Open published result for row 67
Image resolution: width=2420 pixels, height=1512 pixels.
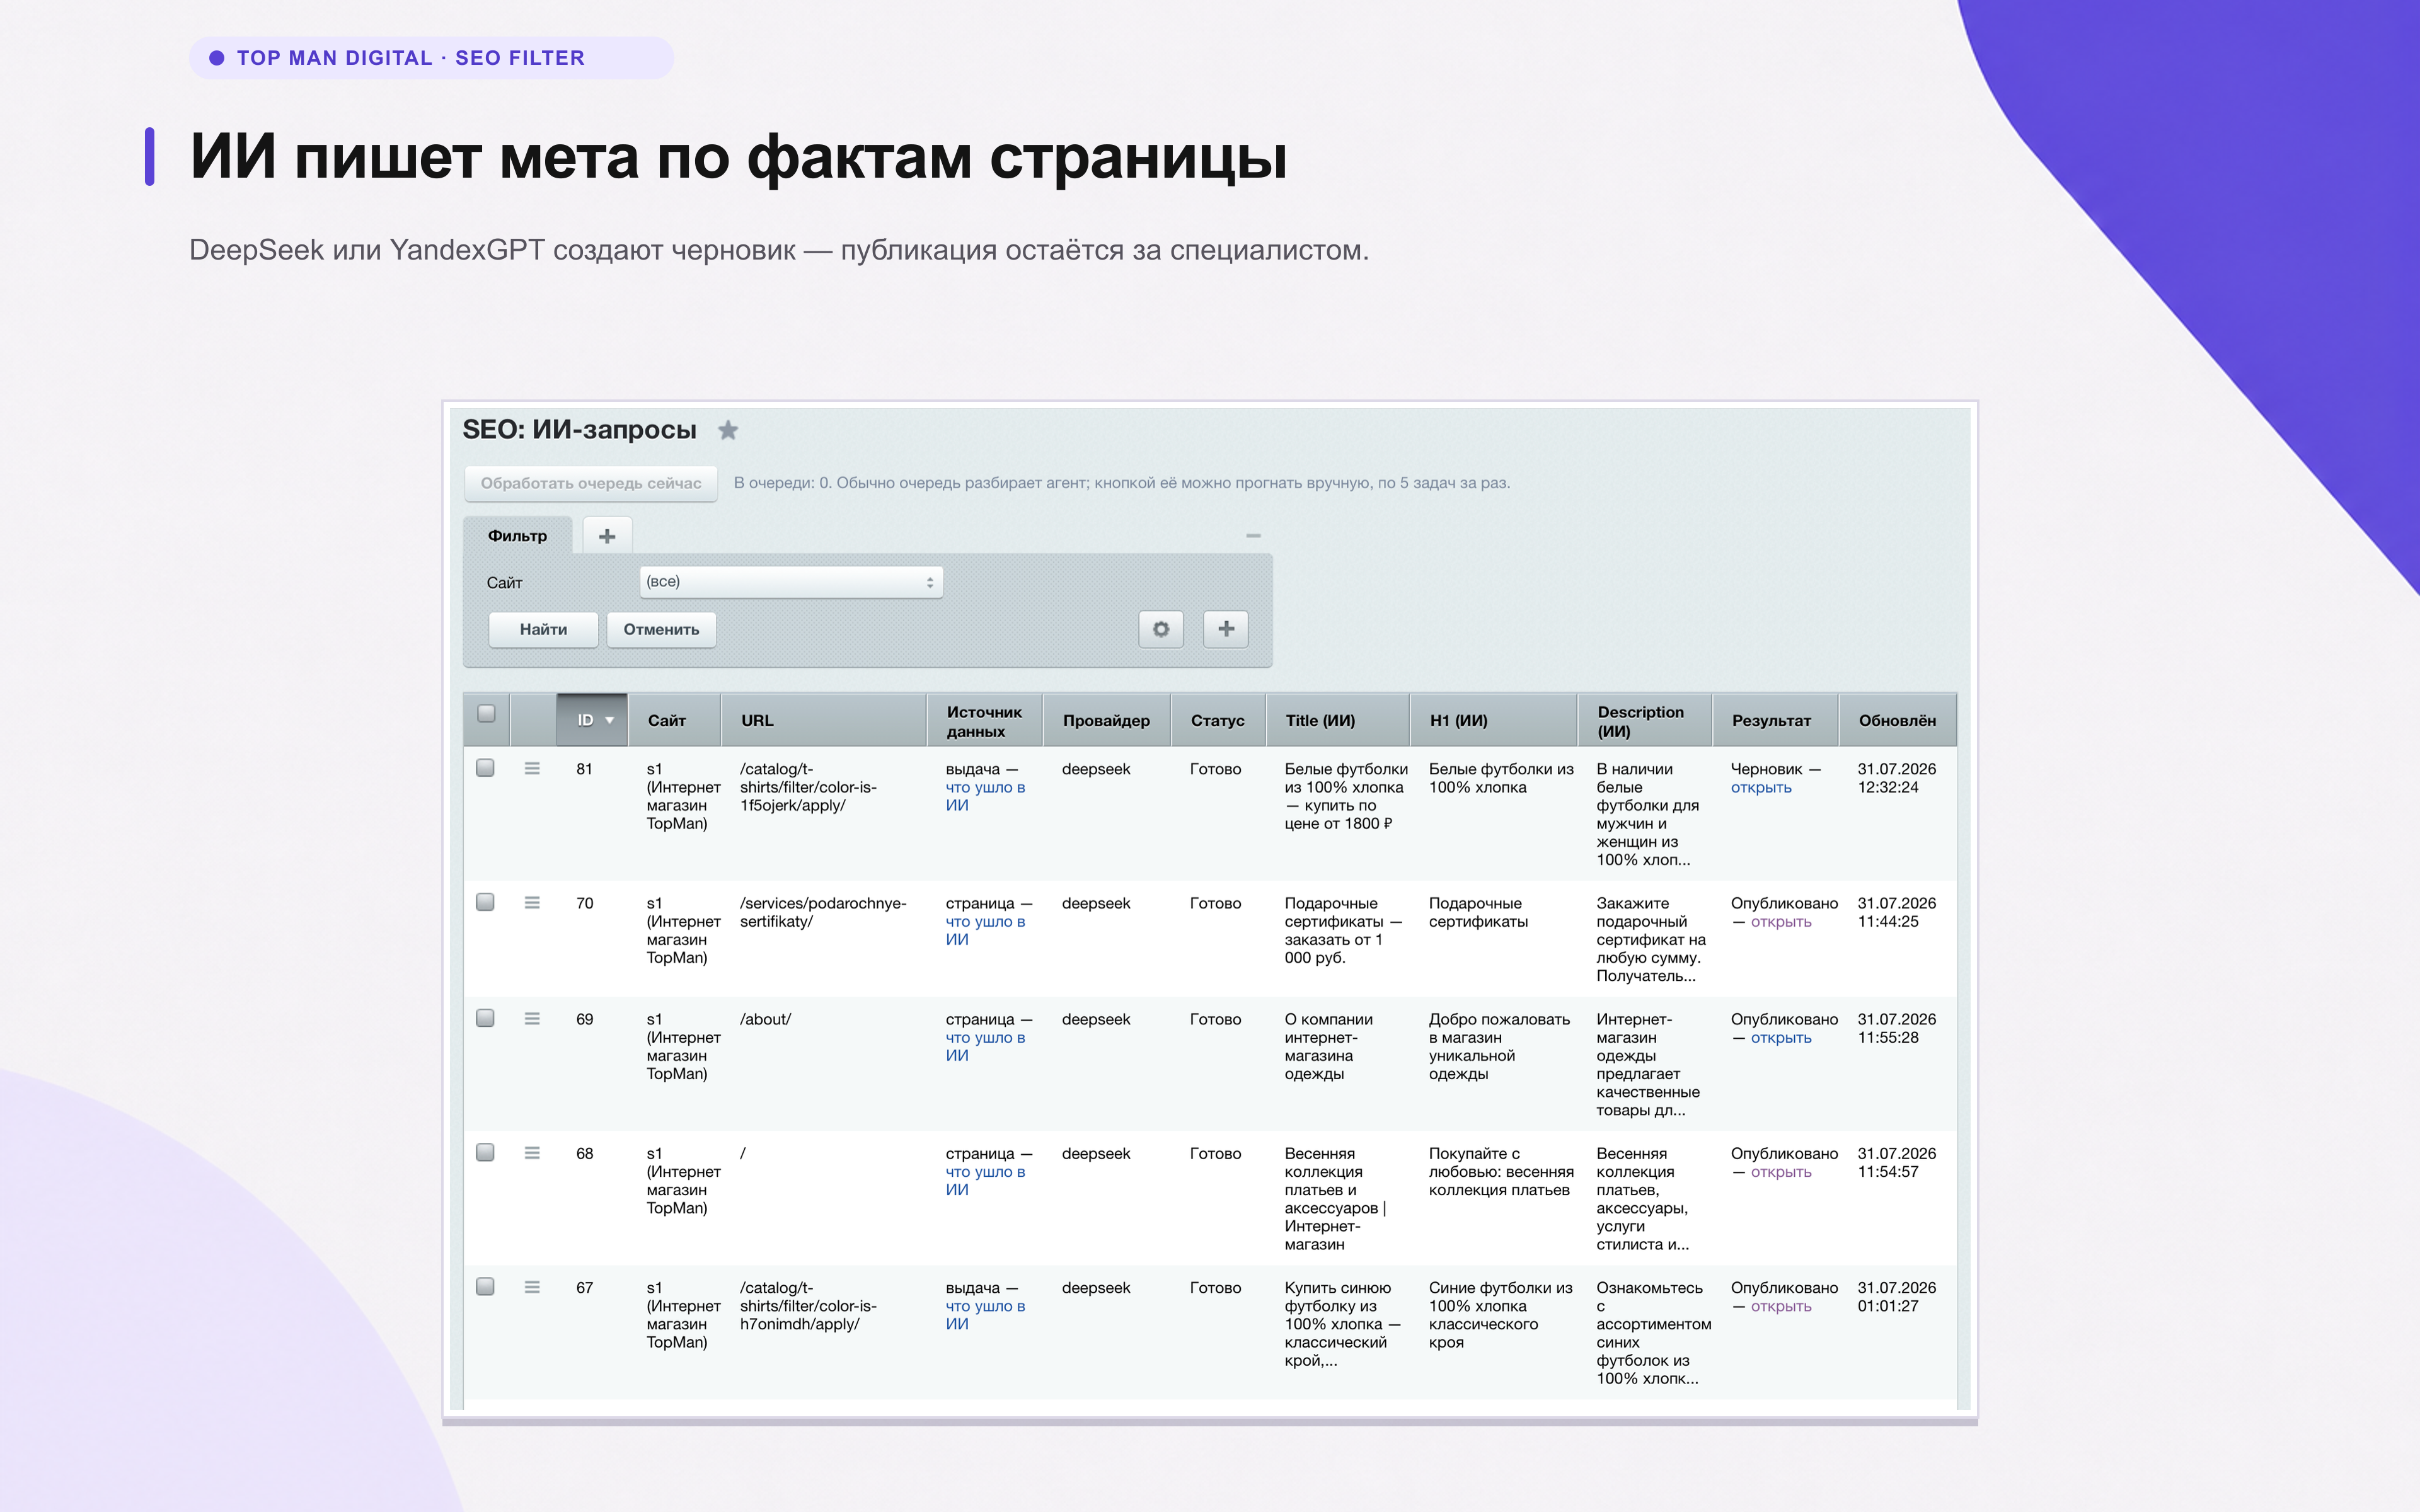[1781, 1306]
